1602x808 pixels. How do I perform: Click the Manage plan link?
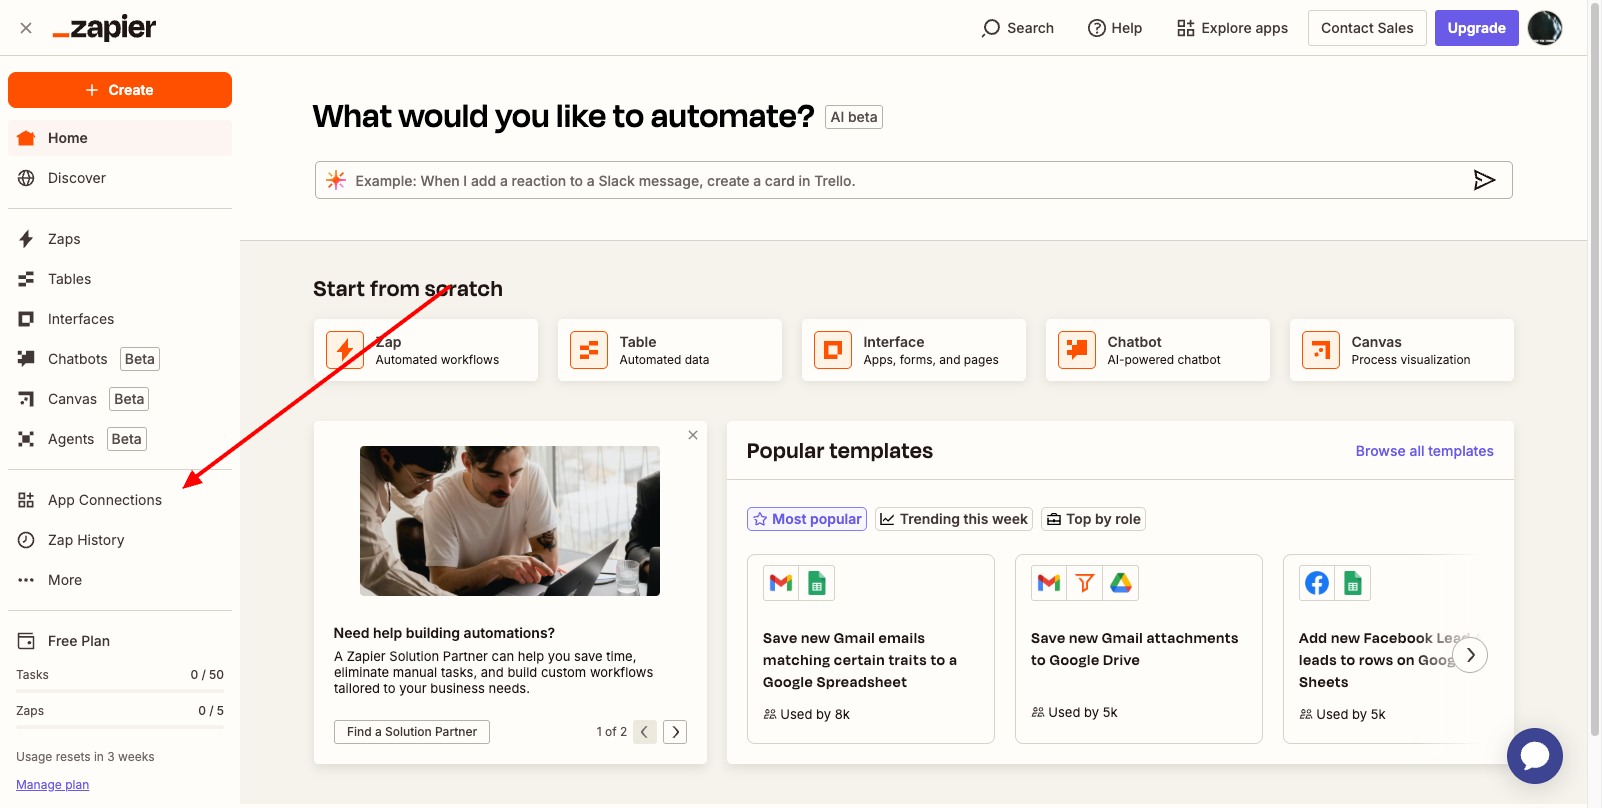click(x=52, y=785)
